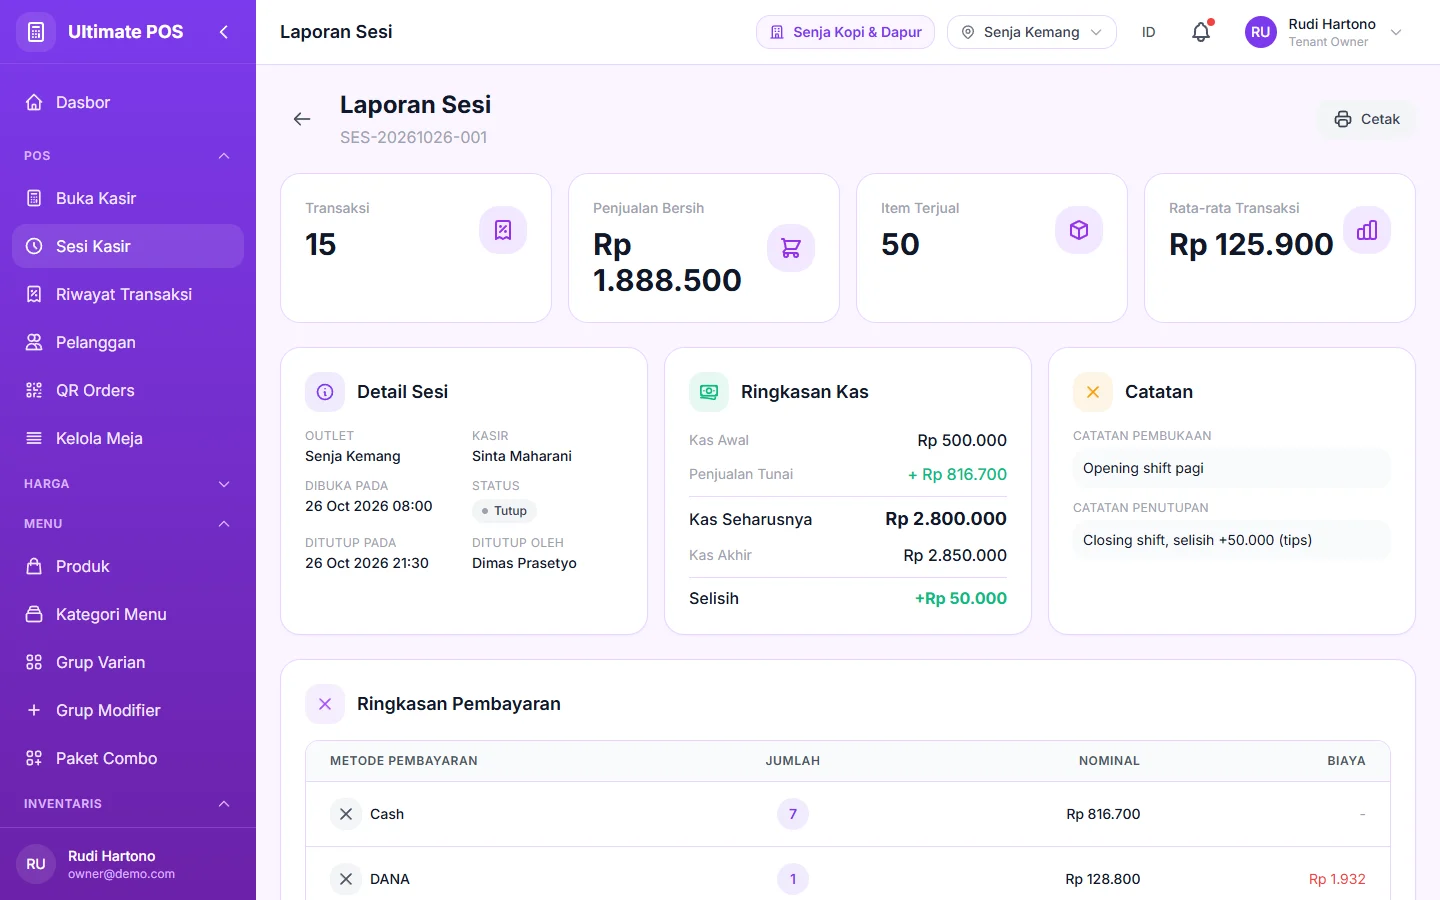Click the Detail Sesi info icon
Image resolution: width=1440 pixels, height=900 pixels.
coord(325,392)
